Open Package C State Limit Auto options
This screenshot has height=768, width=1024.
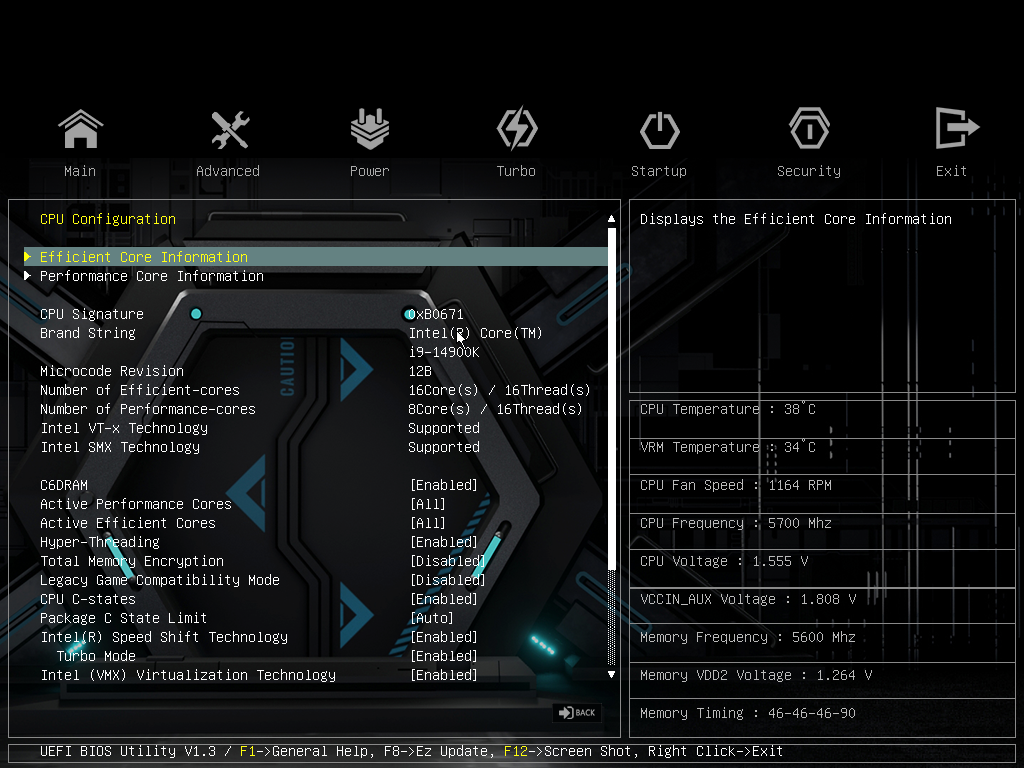[x=432, y=618]
